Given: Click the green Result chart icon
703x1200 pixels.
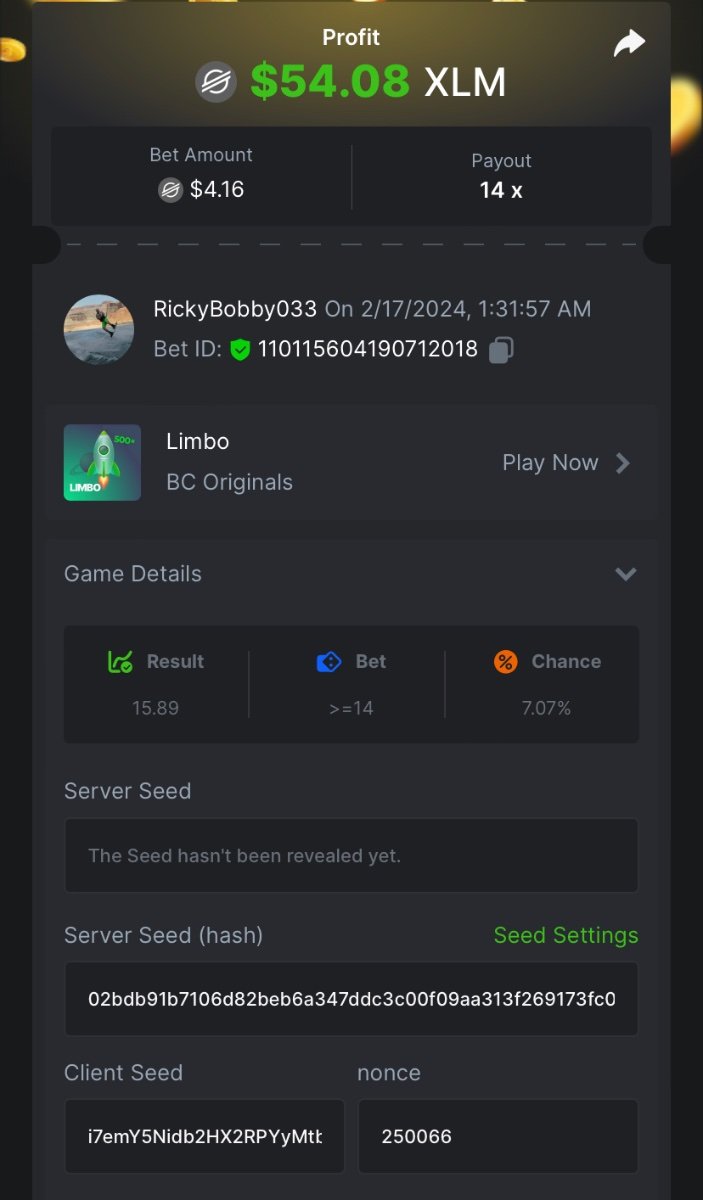Looking at the screenshot, I should click(x=120, y=662).
